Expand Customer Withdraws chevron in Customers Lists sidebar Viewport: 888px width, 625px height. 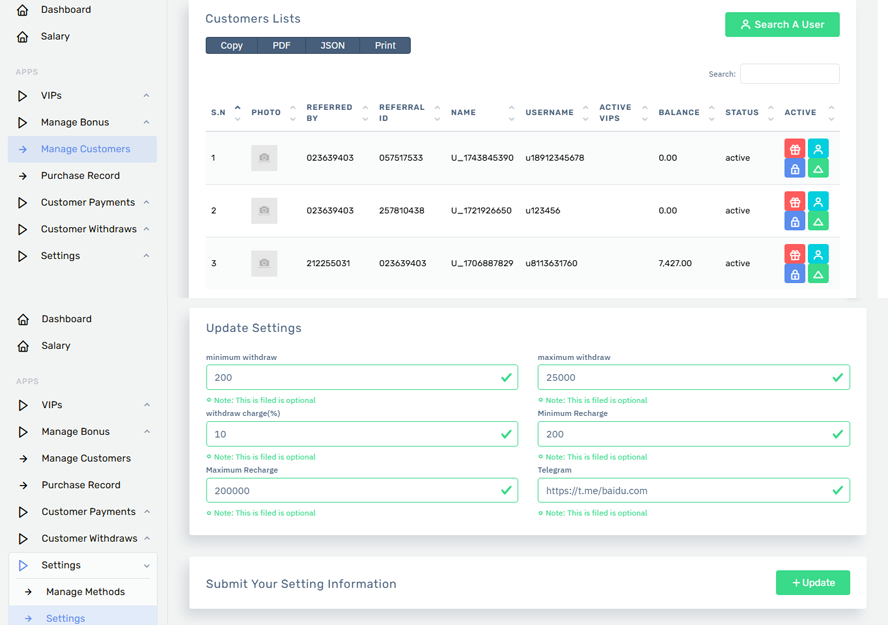[146, 229]
